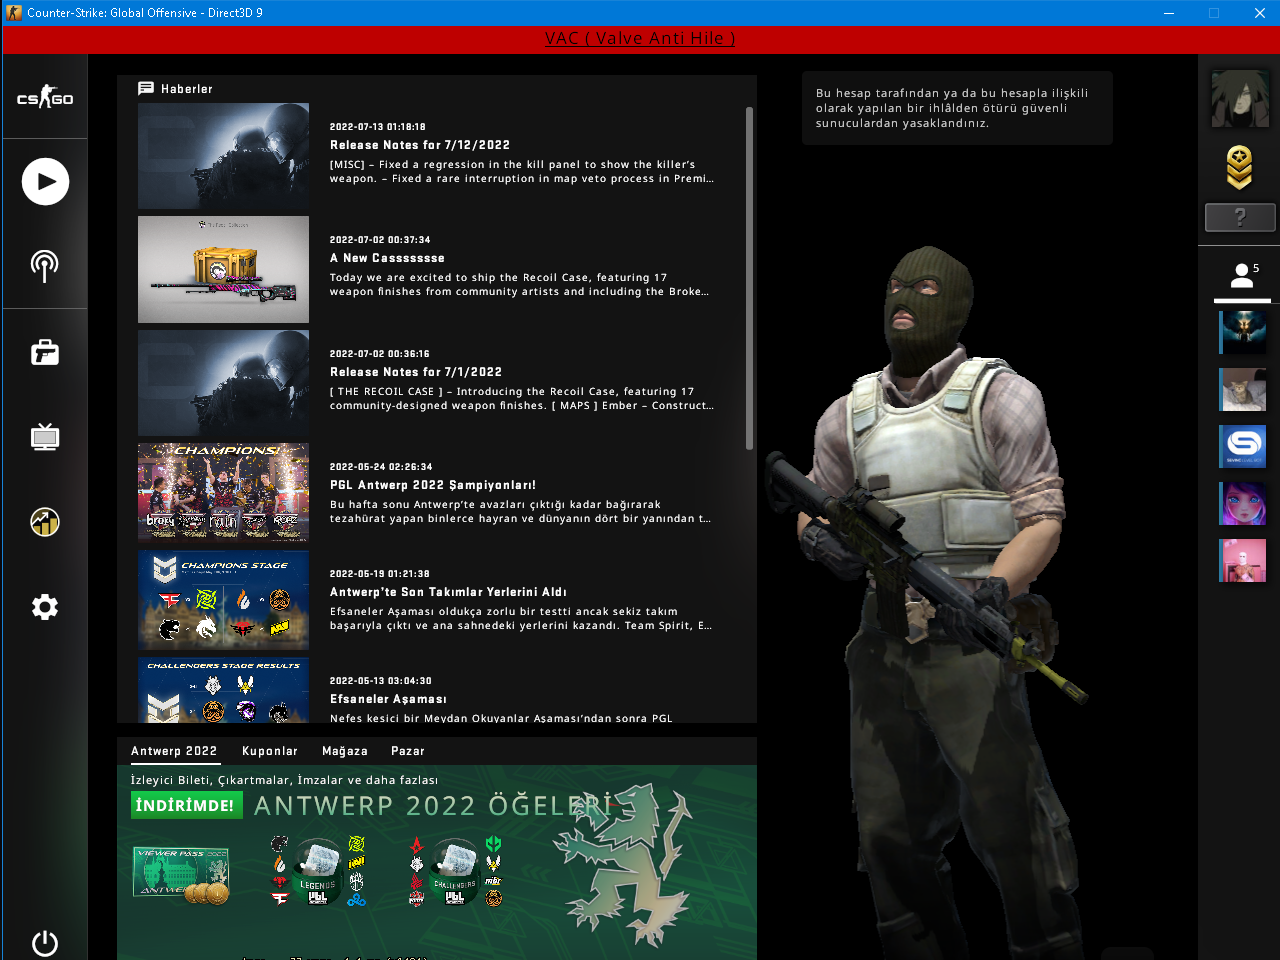Click the question mark skill group box

[1240, 217]
